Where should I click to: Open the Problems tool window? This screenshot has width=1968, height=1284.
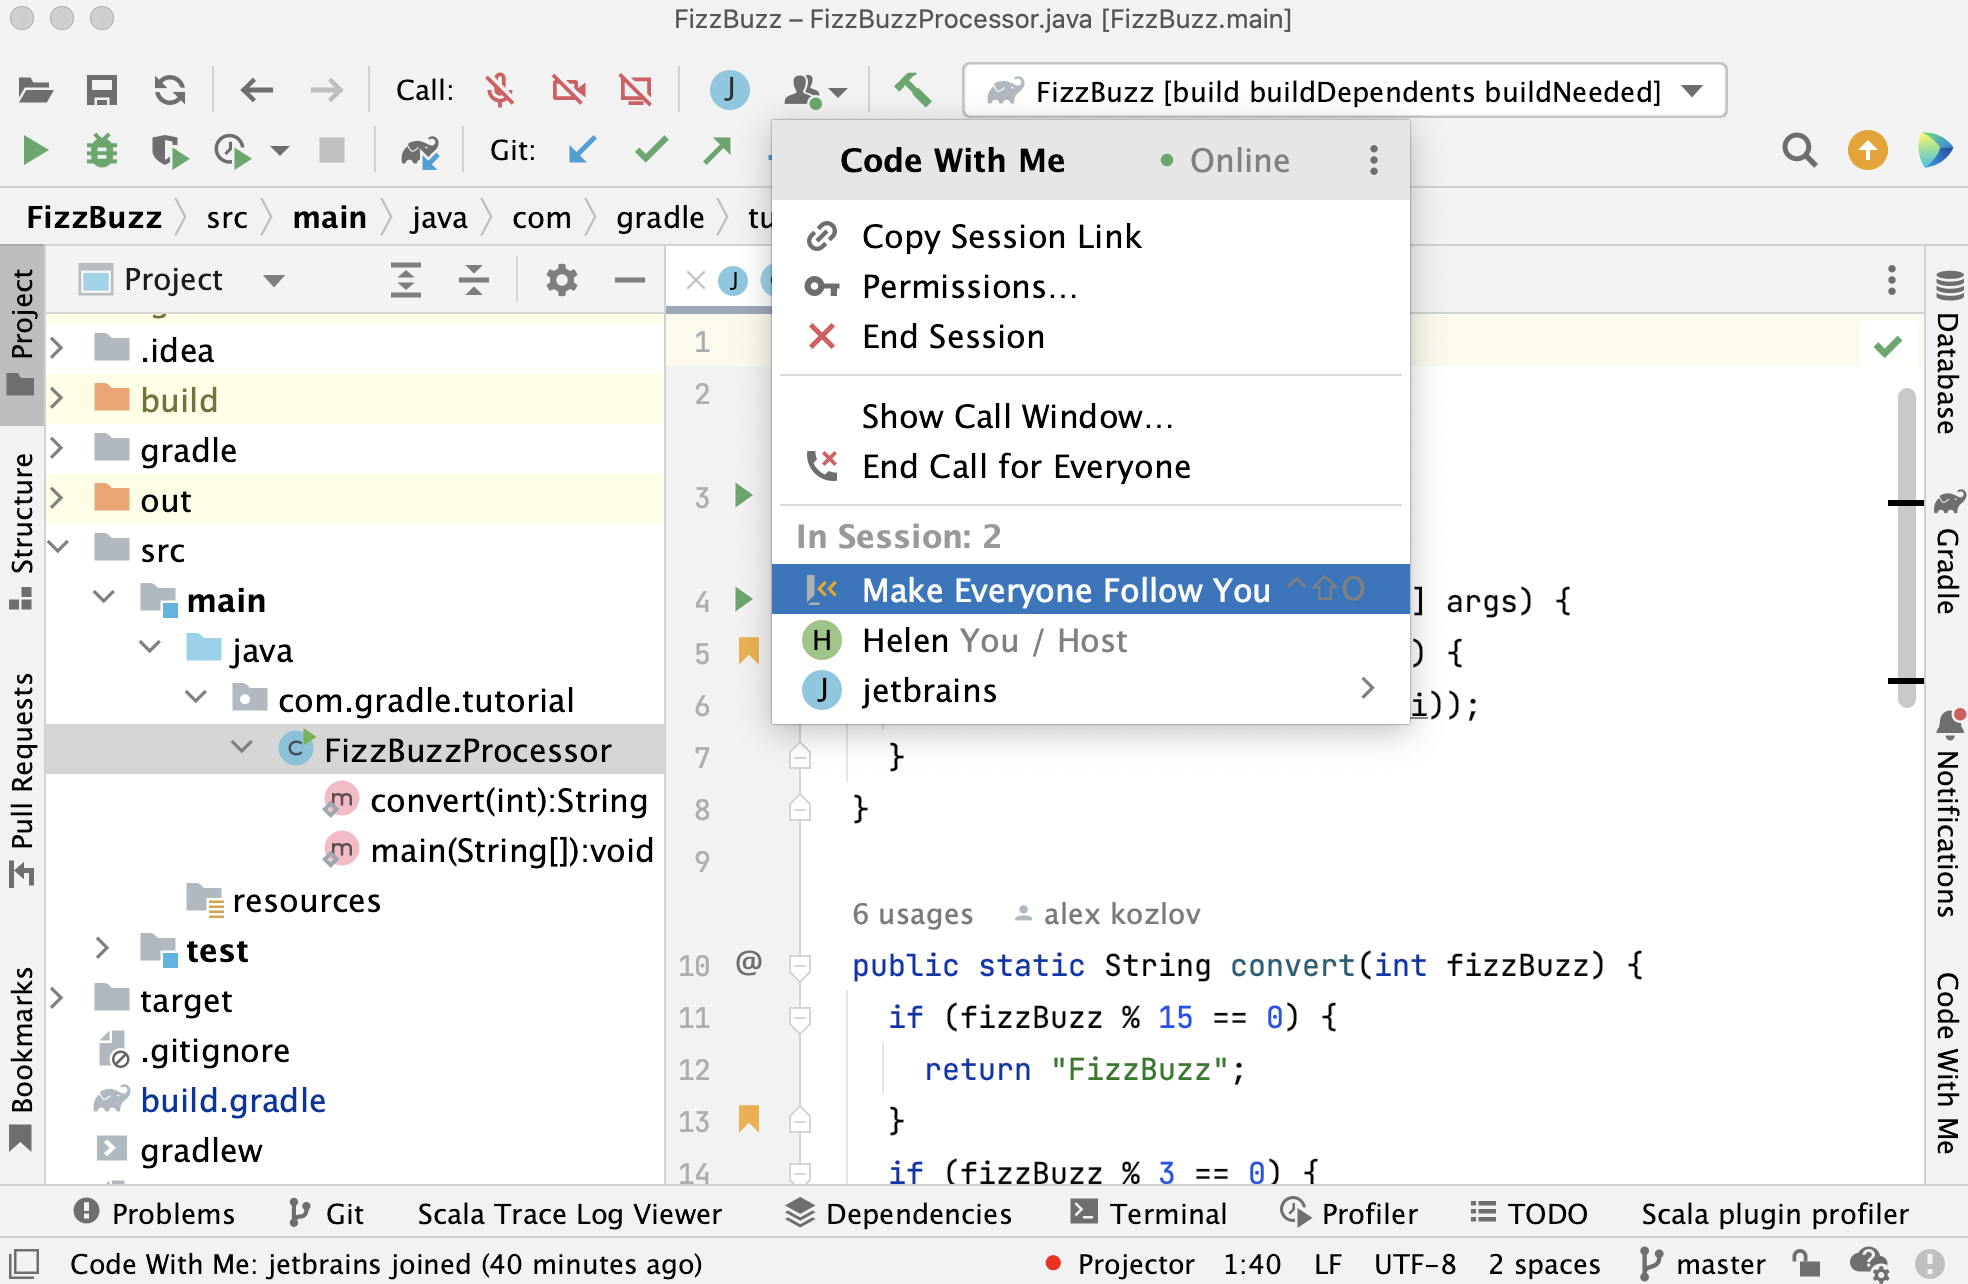154,1214
